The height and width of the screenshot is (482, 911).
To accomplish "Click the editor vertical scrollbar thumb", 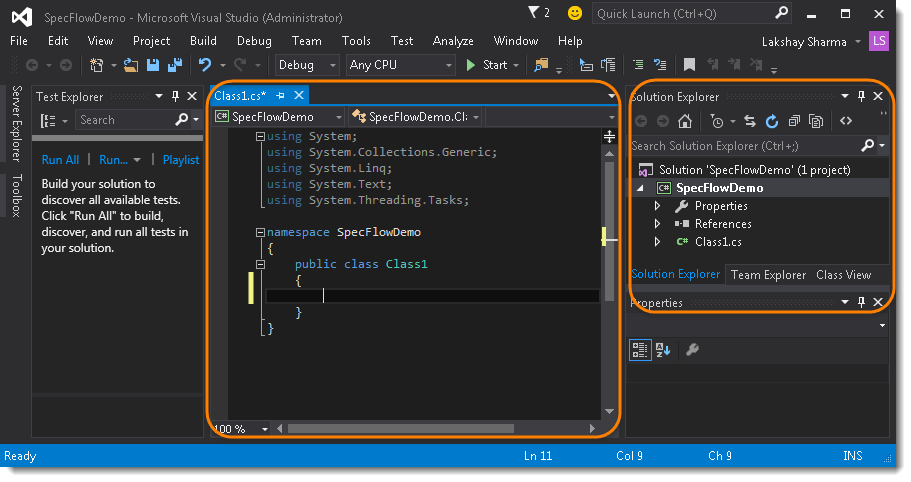I will point(609,231).
